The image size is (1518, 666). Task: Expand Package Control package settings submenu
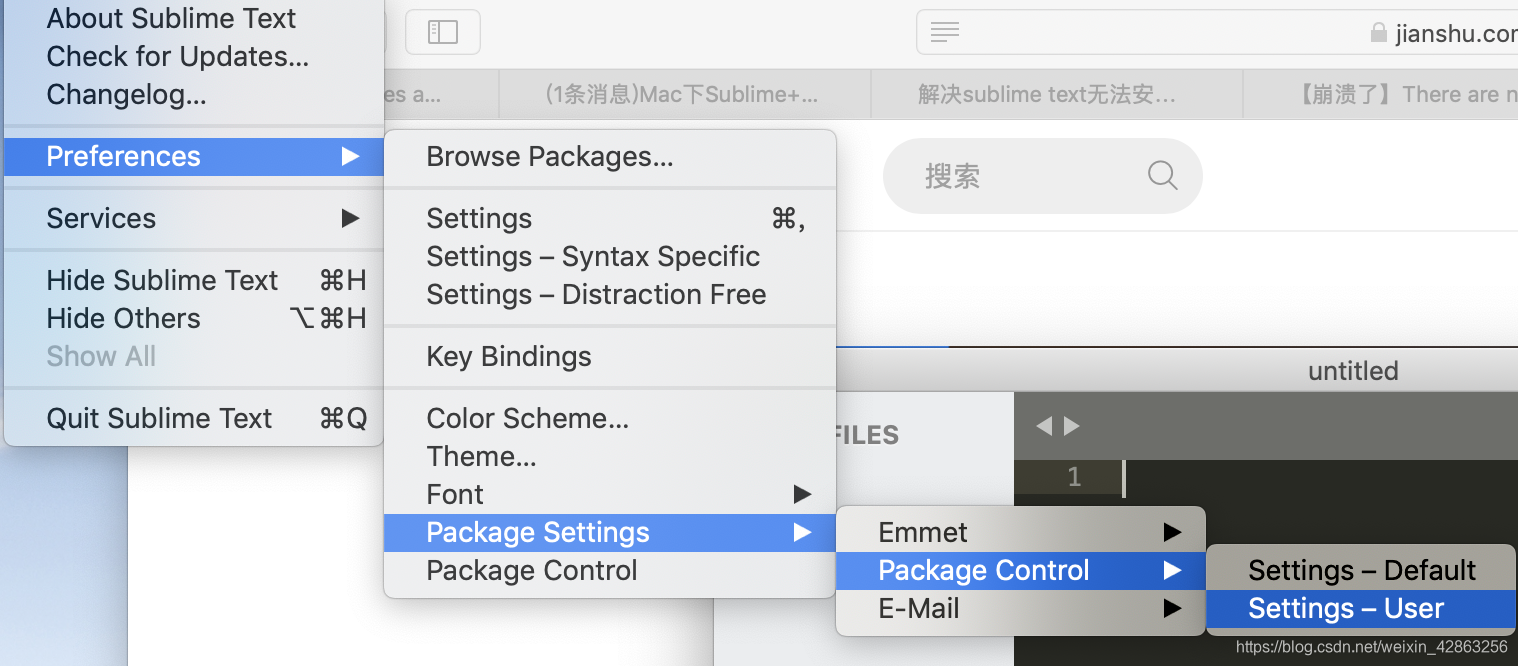click(x=1021, y=570)
